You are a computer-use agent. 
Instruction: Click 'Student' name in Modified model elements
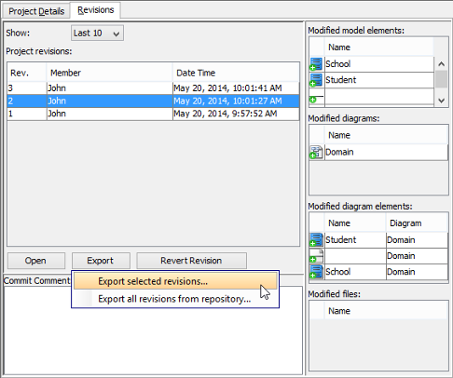tap(341, 80)
